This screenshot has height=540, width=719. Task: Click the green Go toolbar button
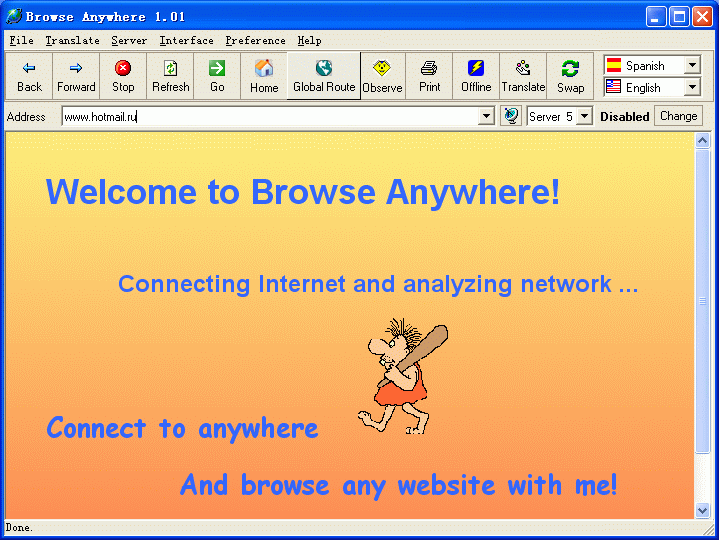pos(217,76)
